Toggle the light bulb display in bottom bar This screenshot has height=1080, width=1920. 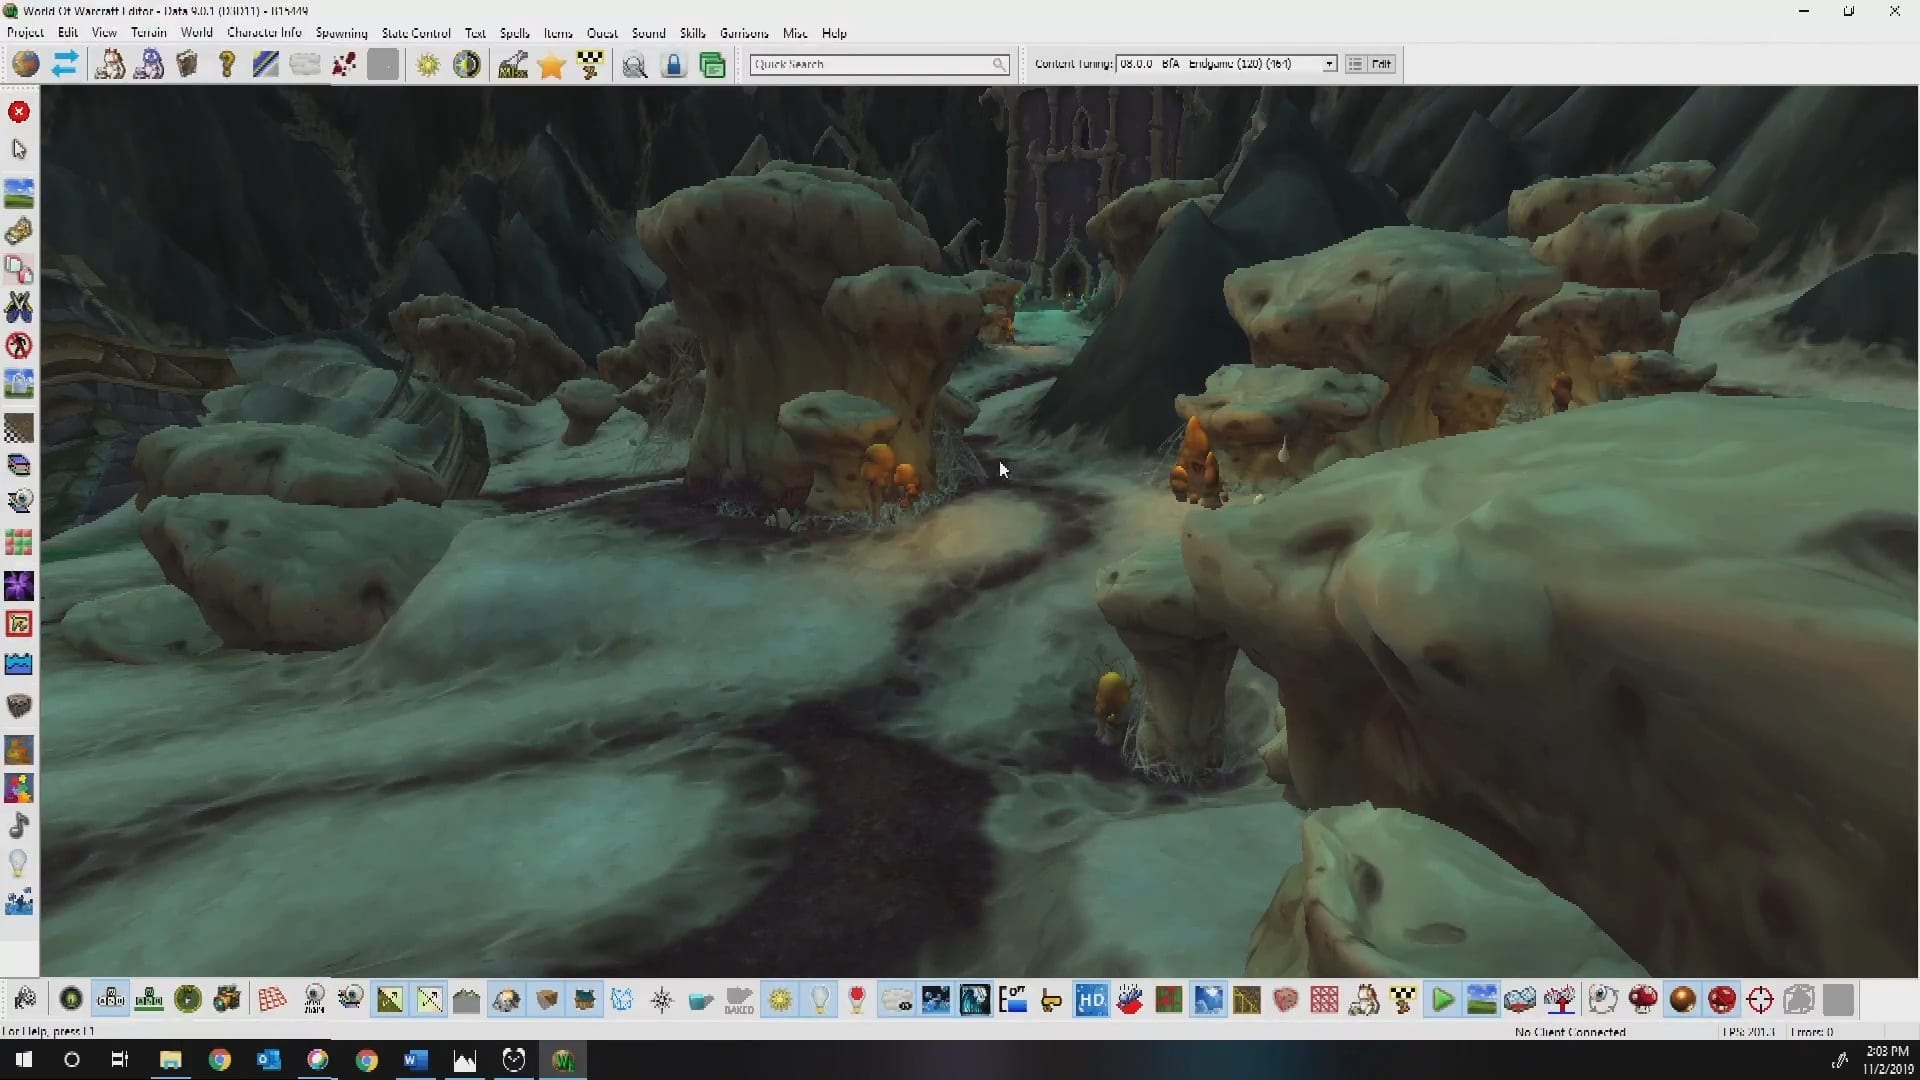[x=819, y=1000]
